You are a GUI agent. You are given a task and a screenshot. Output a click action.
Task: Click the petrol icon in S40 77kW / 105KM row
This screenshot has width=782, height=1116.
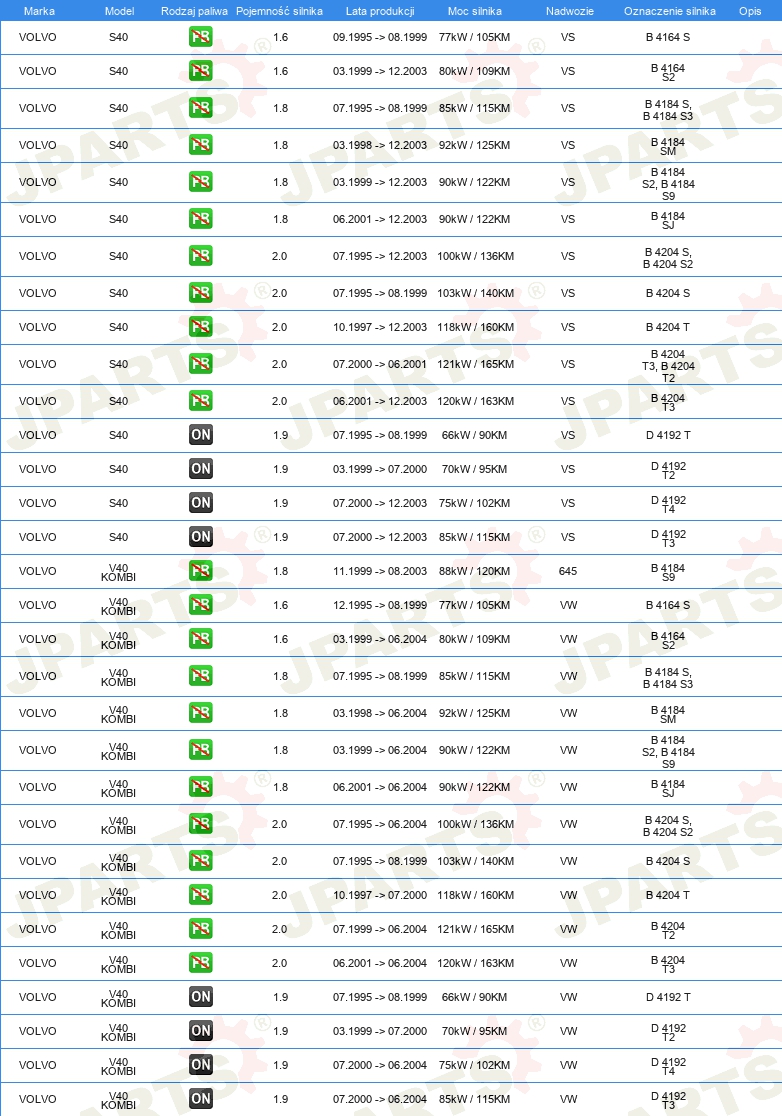[x=201, y=36]
